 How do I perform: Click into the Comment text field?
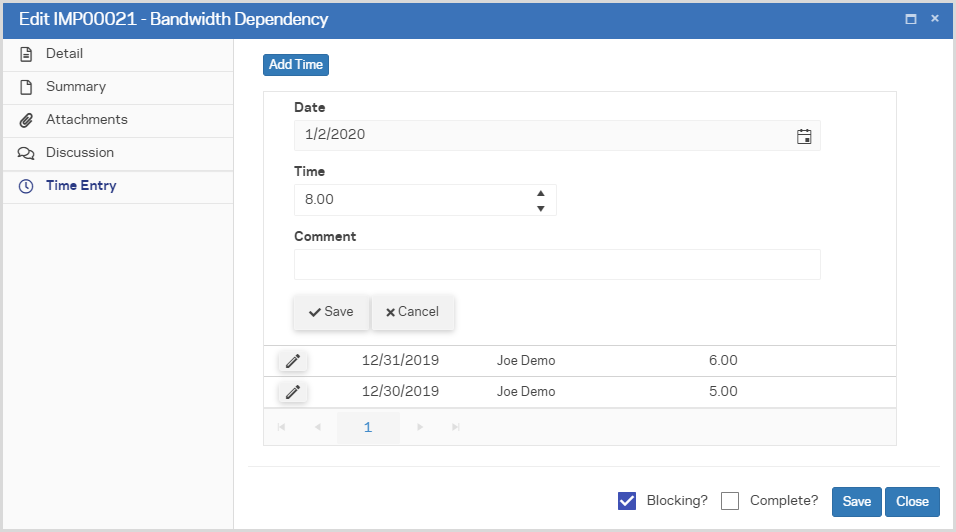click(x=556, y=265)
